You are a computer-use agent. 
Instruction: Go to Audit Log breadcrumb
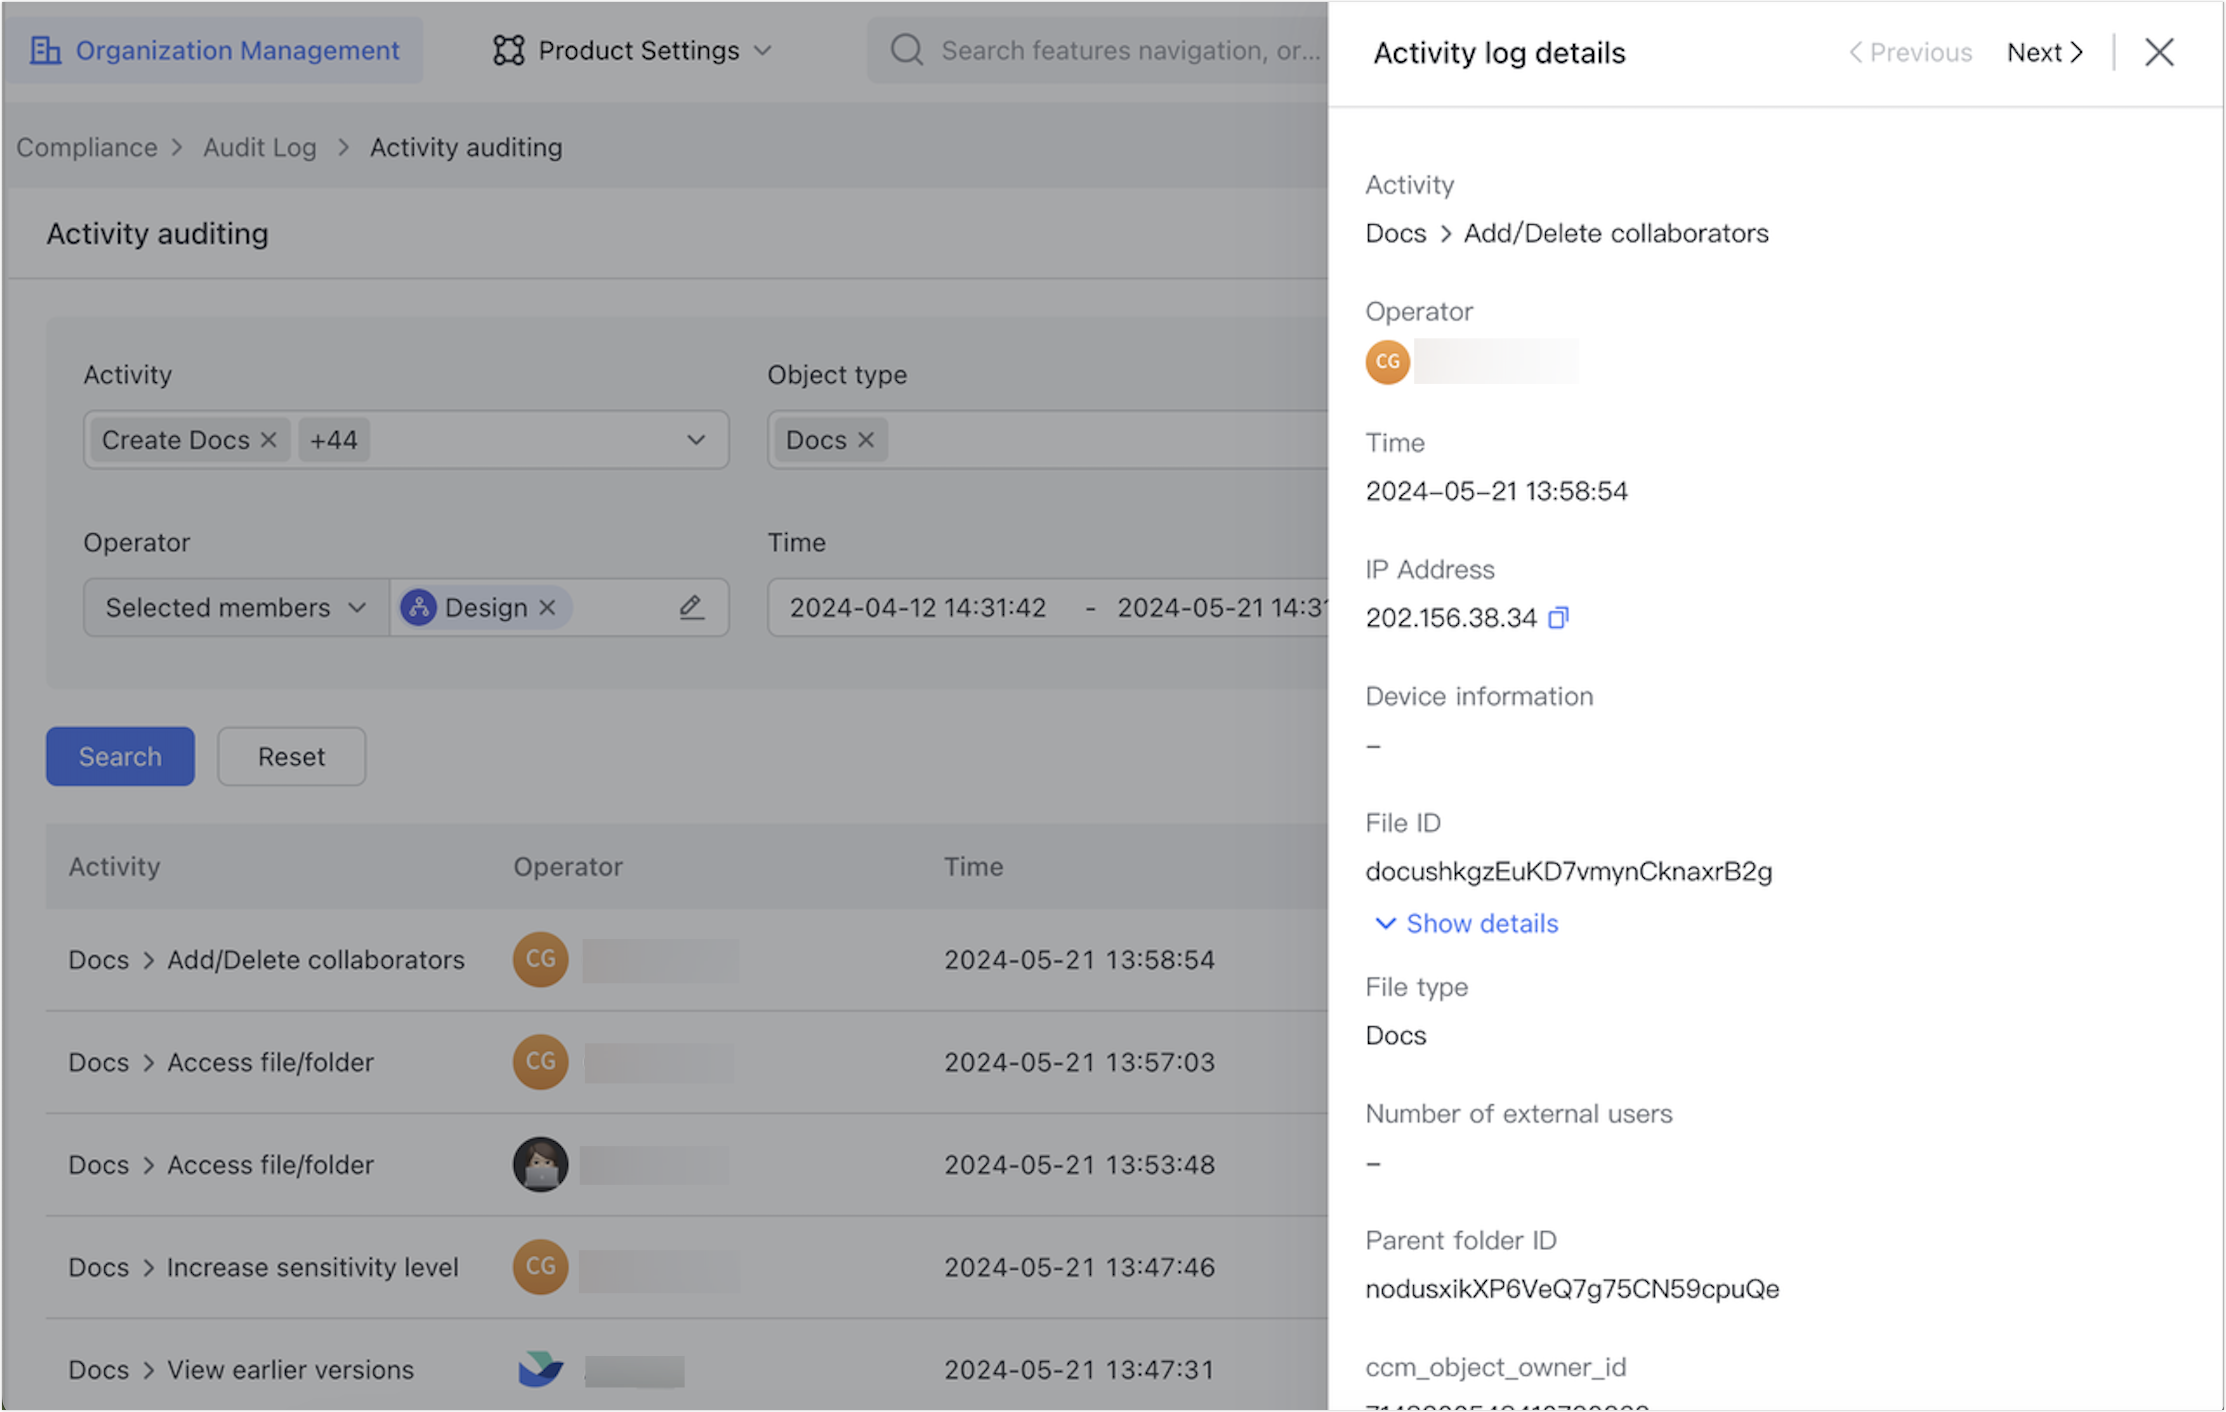(260, 147)
